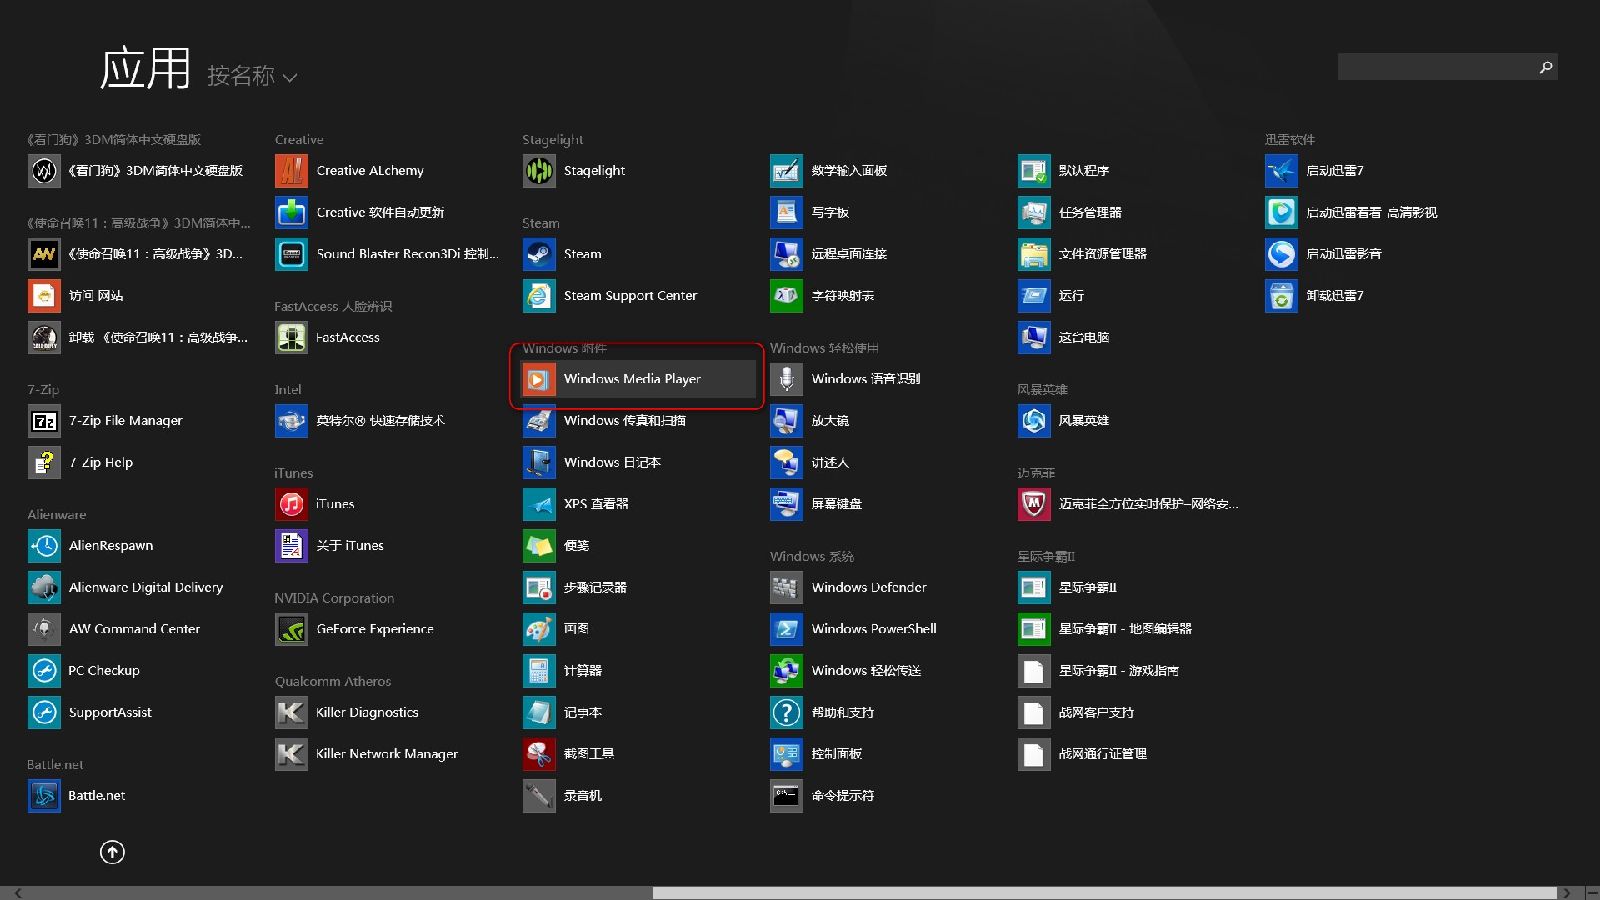The height and width of the screenshot is (900, 1600).
Task: Click the circled up arrow button
Action: (112, 852)
